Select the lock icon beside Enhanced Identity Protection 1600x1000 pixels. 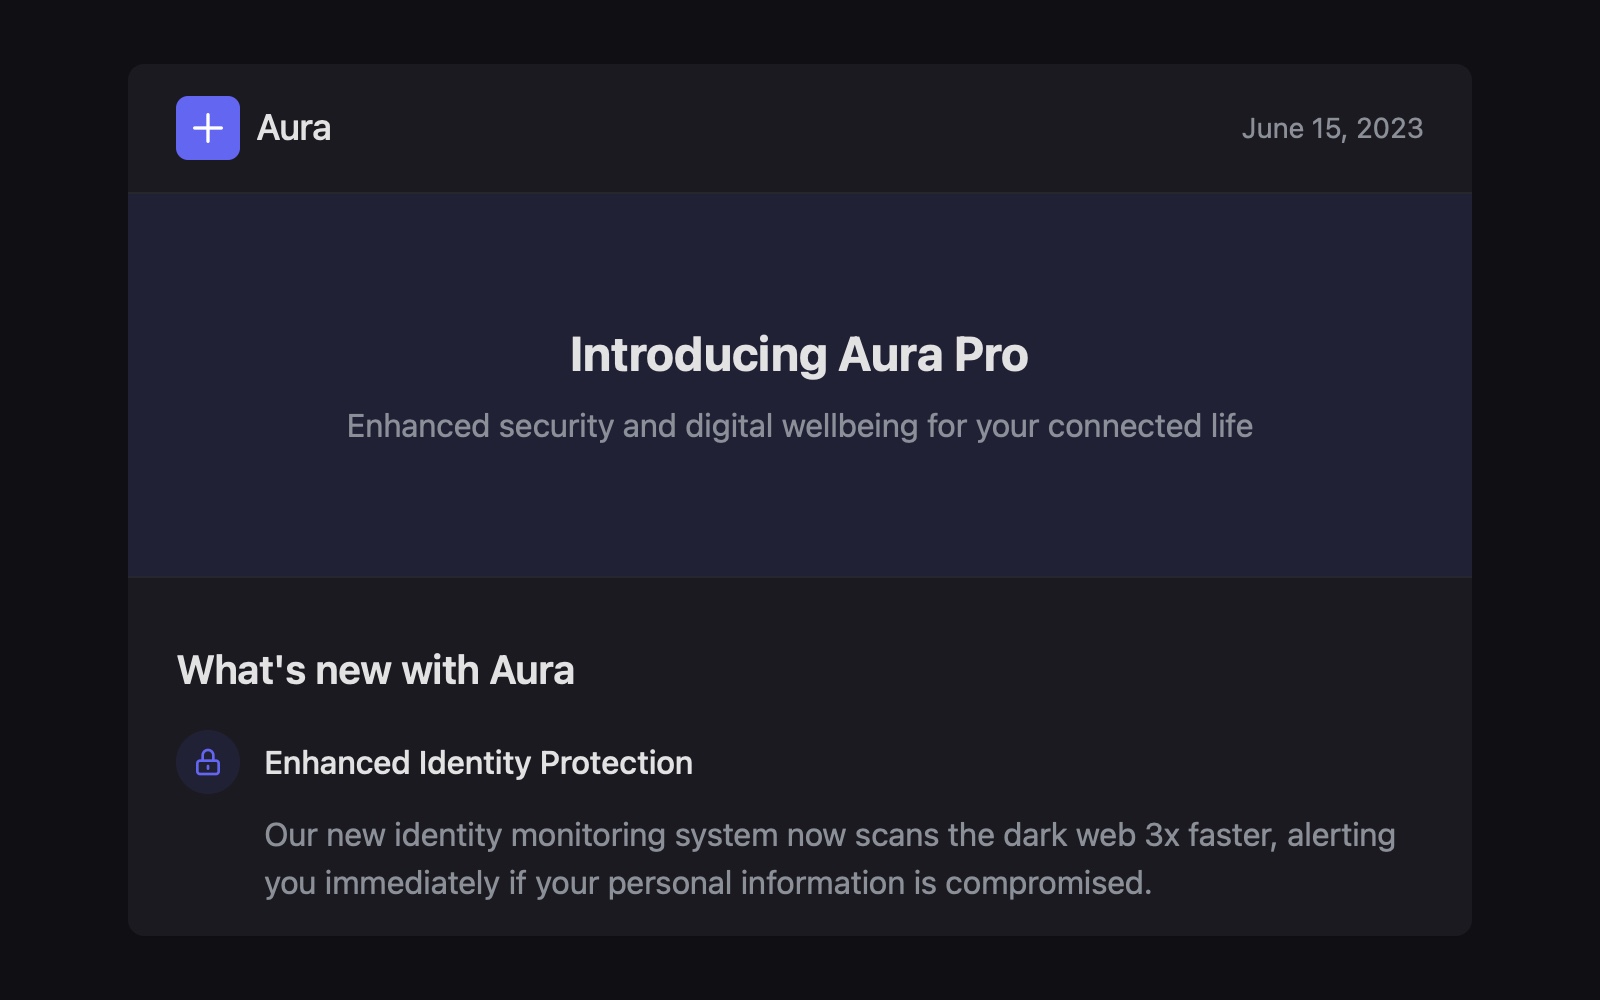[207, 762]
